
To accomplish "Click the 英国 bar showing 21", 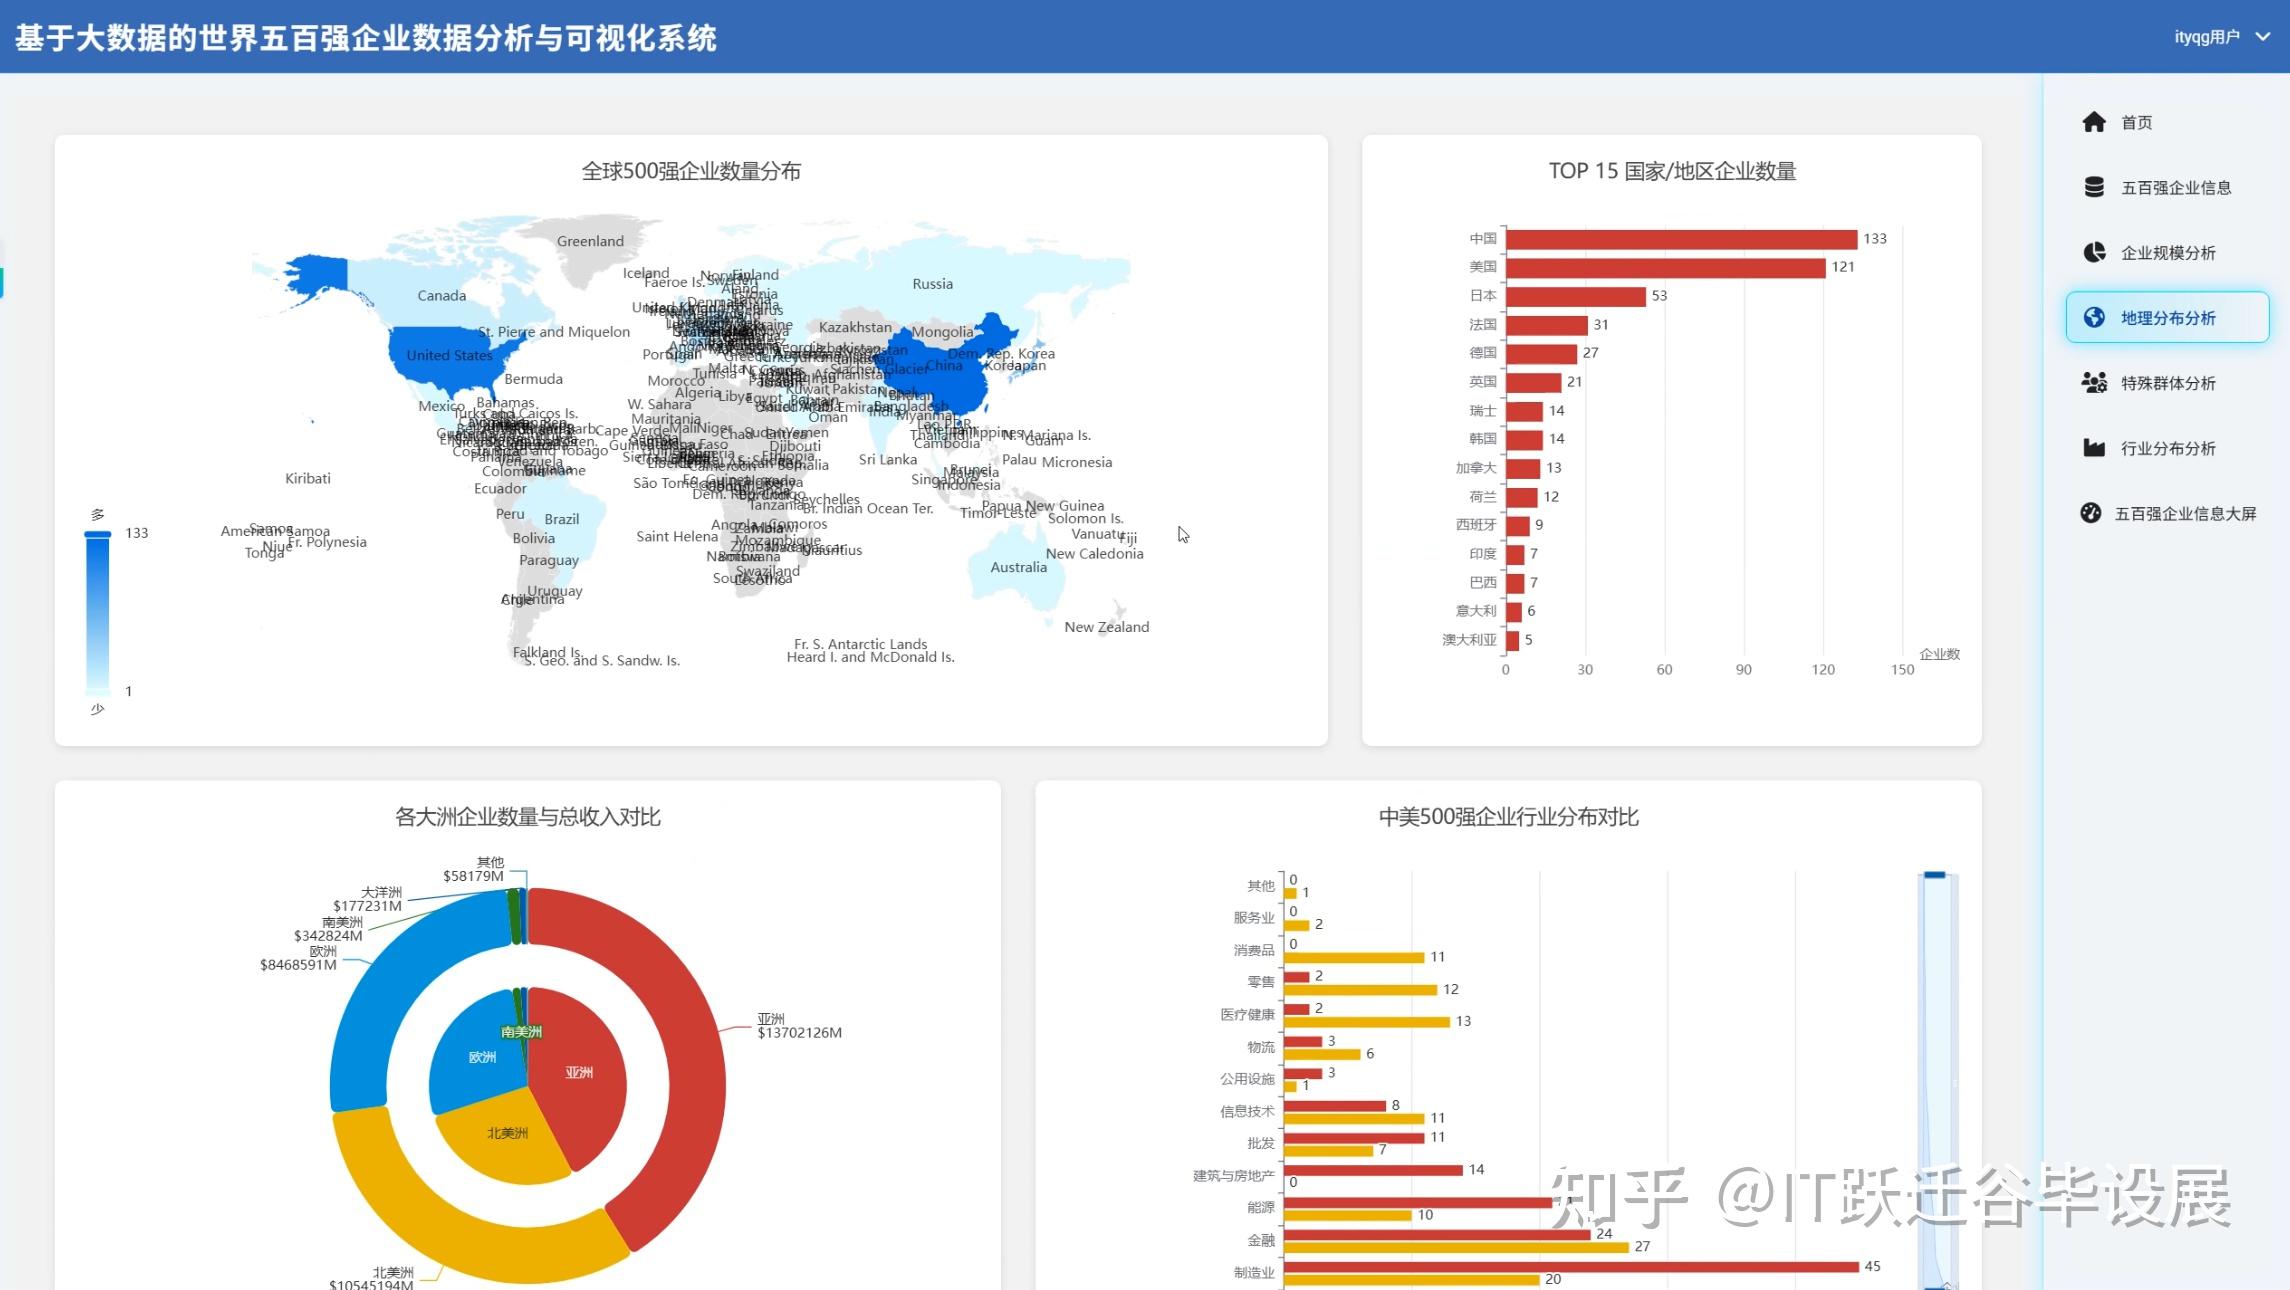I will [x=1533, y=382].
